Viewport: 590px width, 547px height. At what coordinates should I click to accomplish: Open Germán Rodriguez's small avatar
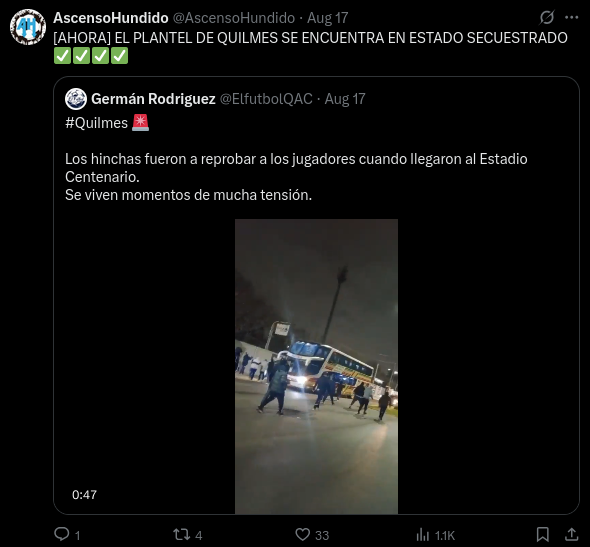[x=76, y=99]
